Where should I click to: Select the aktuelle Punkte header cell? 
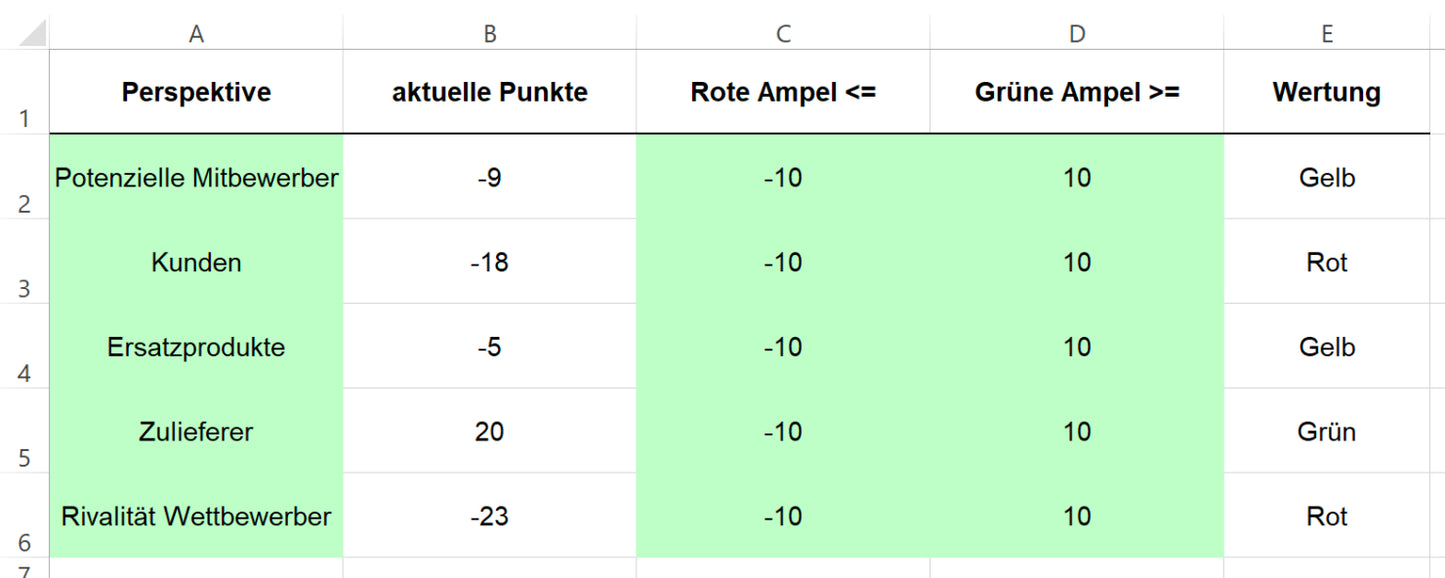pyautogui.click(x=489, y=92)
